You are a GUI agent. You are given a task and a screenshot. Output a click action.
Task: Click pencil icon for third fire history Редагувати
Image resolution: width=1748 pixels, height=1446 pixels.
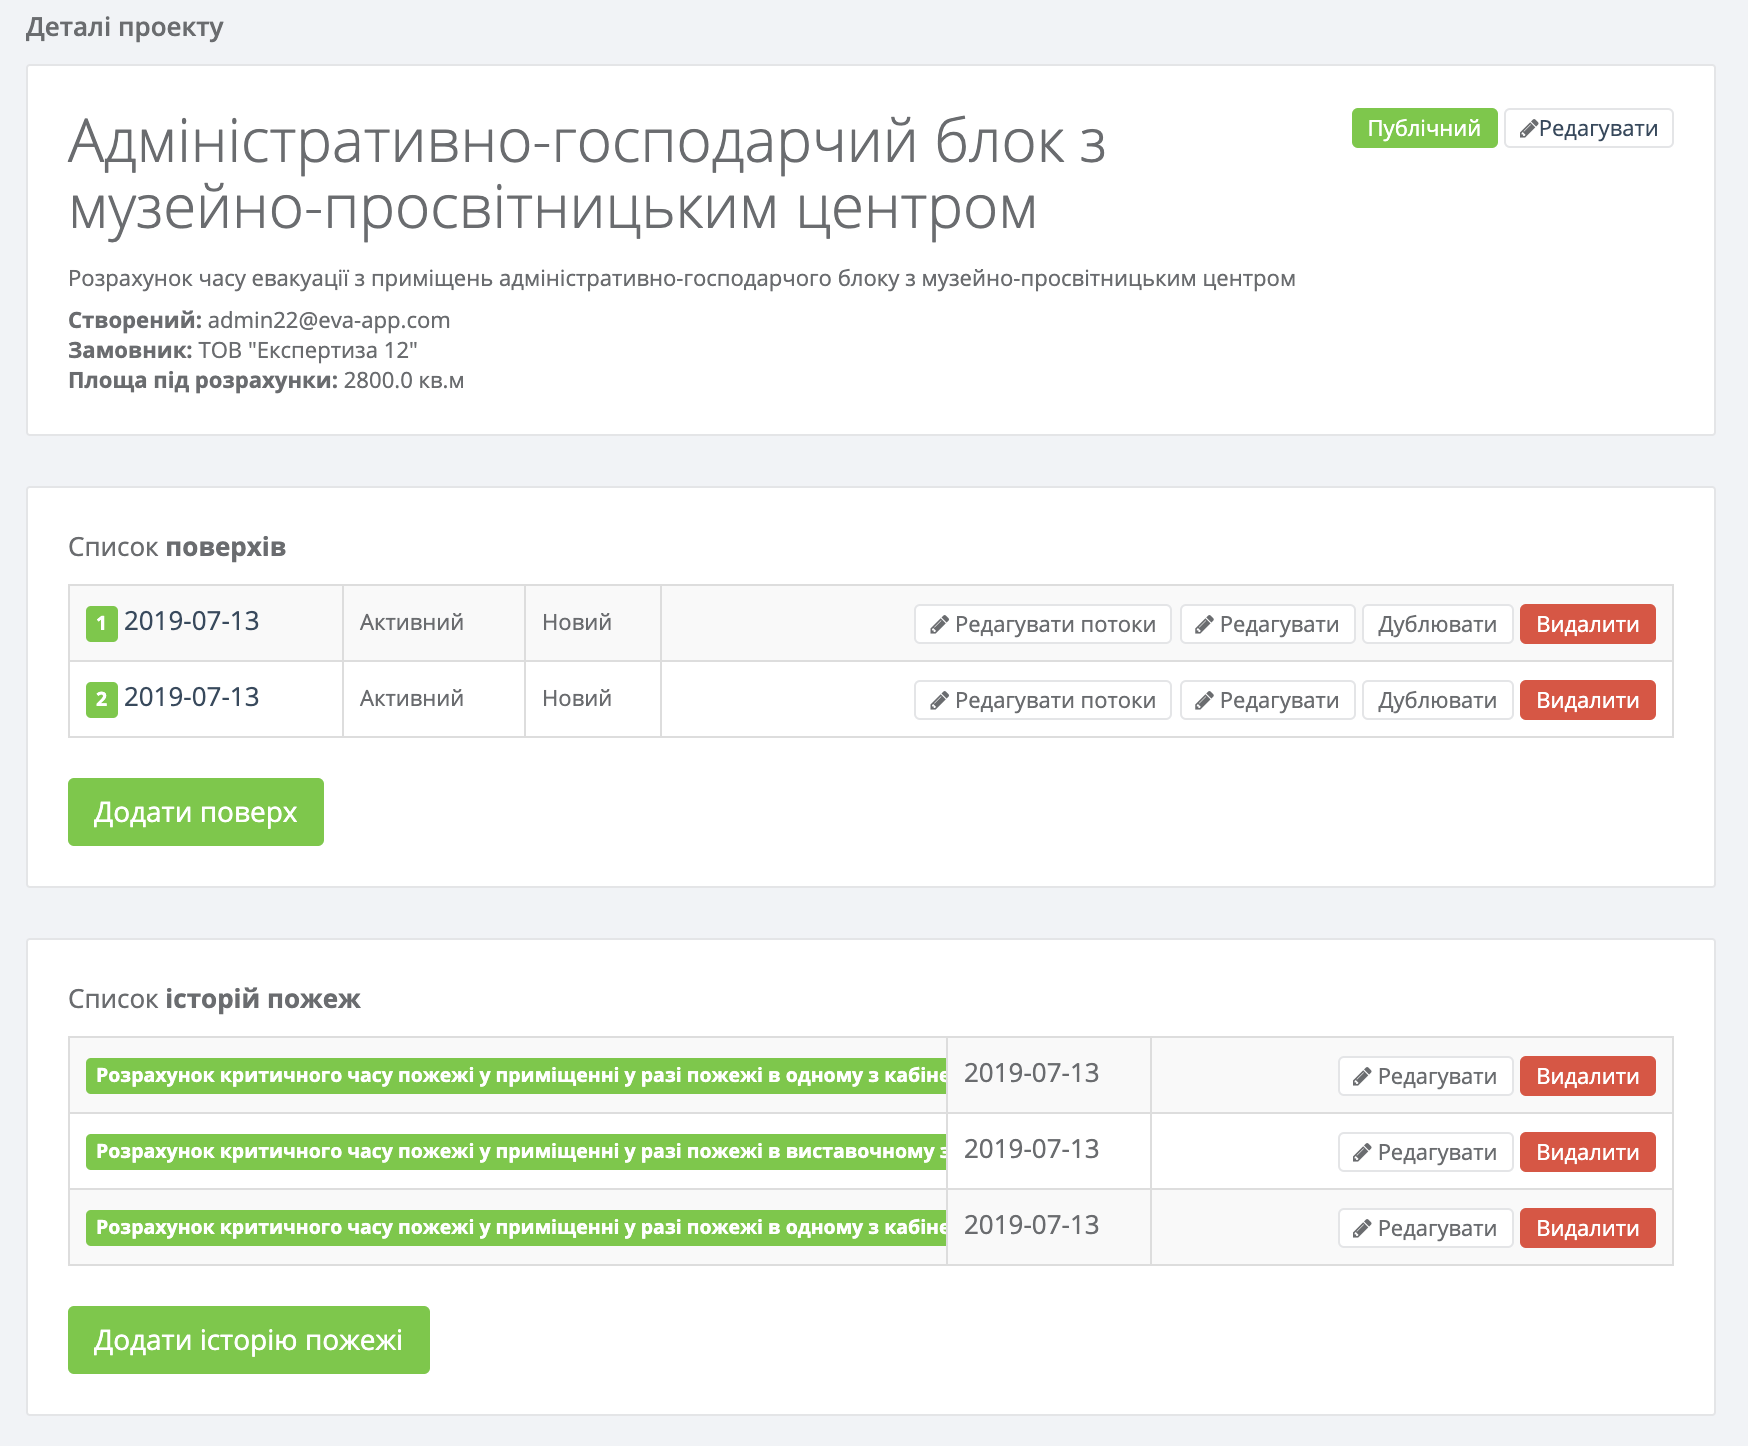tap(1362, 1229)
